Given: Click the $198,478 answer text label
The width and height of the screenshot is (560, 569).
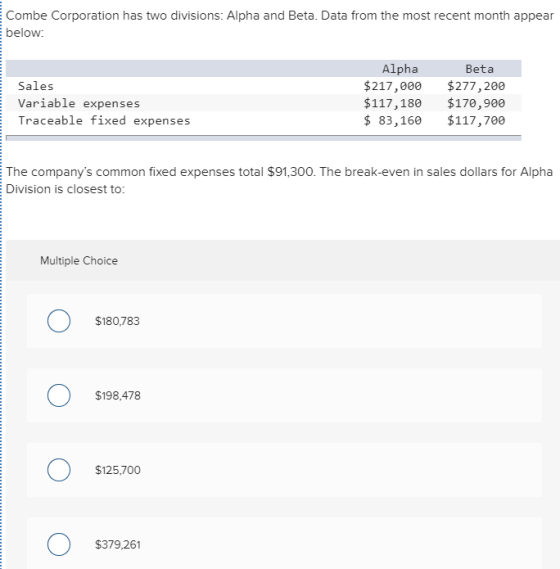Looking at the screenshot, I should 118,396.
